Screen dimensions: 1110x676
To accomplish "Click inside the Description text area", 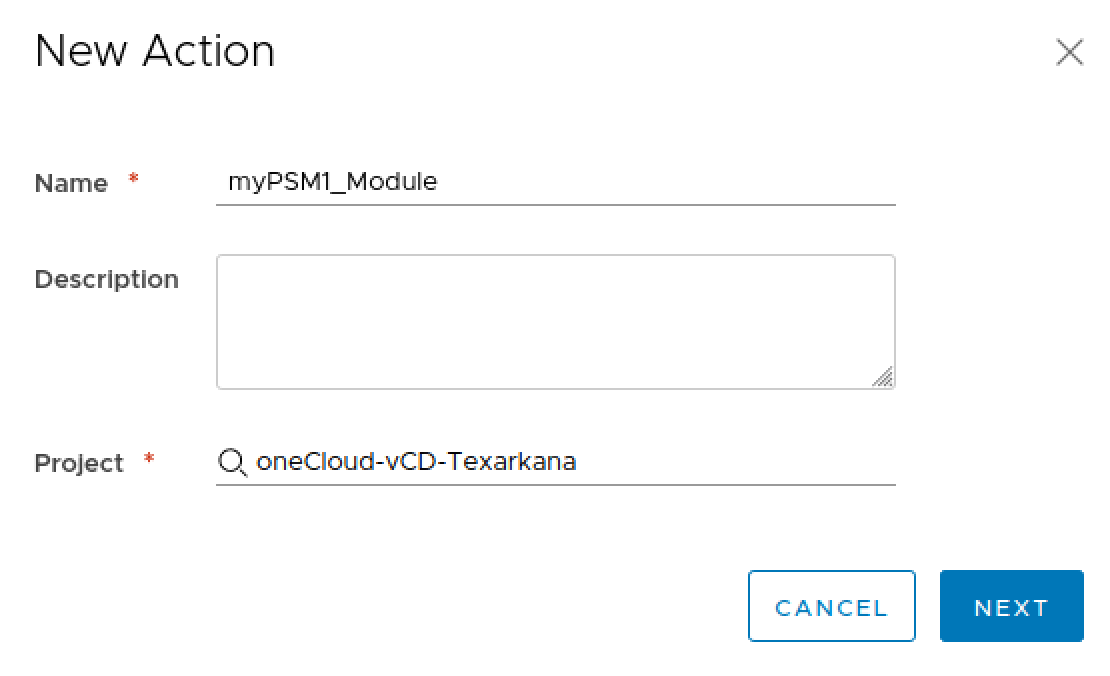I will pos(555,321).
